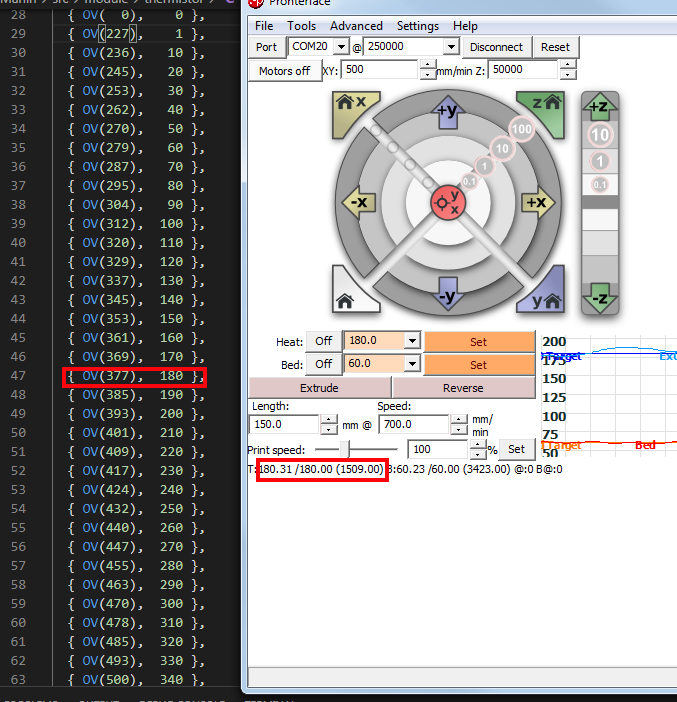Click the Motors off button
The width and height of the screenshot is (677, 702).
coord(285,71)
